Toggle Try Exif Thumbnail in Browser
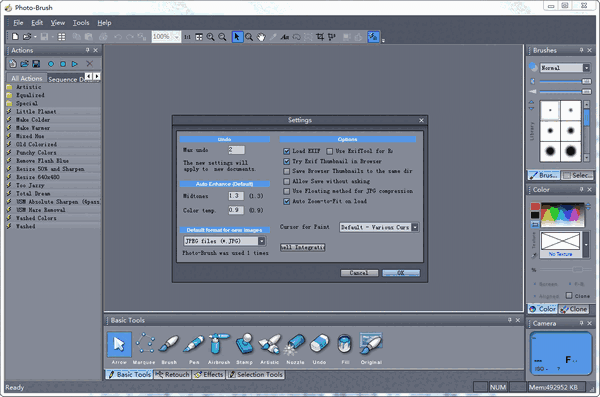Viewport: 600px width, 397px height. (x=286, y=162)
